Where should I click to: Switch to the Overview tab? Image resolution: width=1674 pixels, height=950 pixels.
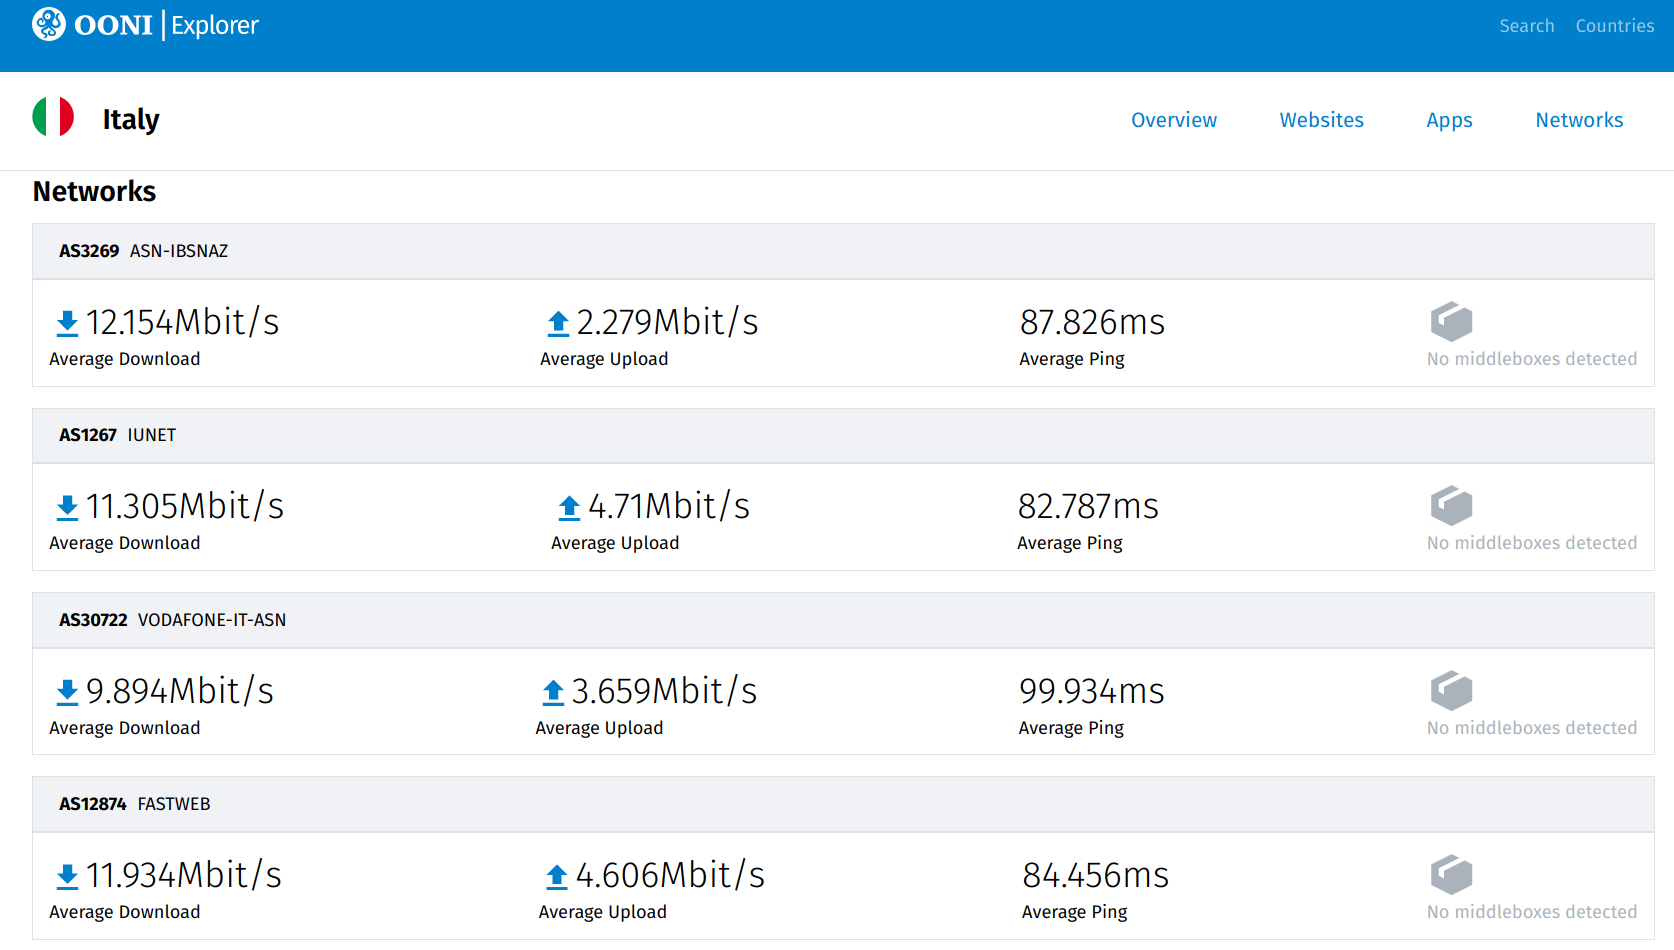pos(1174,120)
